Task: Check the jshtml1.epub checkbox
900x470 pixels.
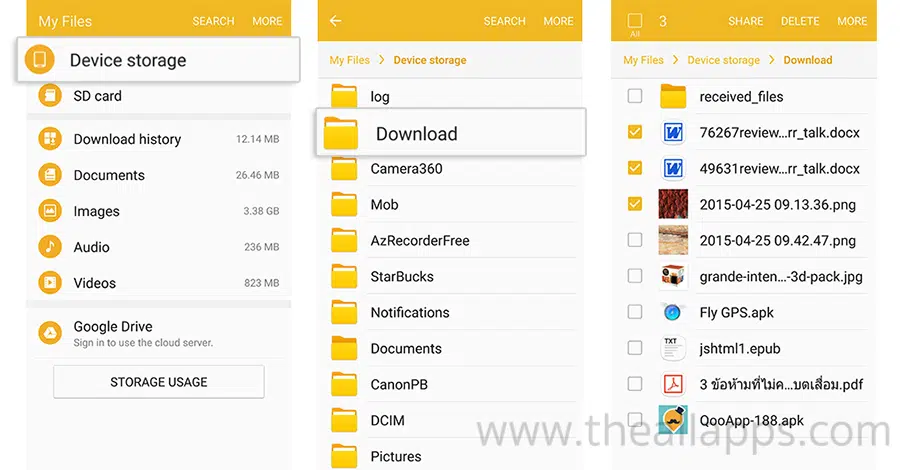Action: (634, 348)
